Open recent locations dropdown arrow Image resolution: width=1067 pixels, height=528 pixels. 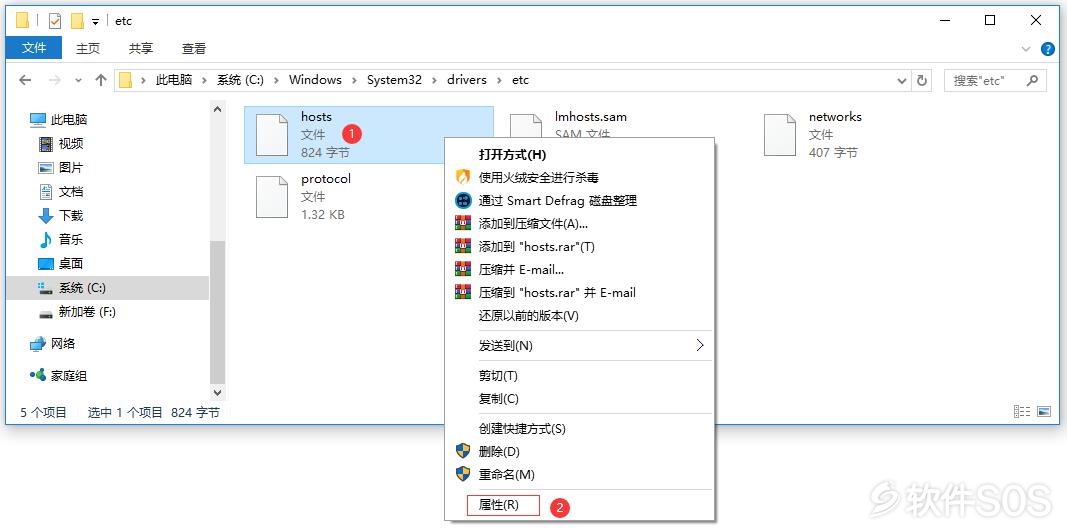[78, 80]
